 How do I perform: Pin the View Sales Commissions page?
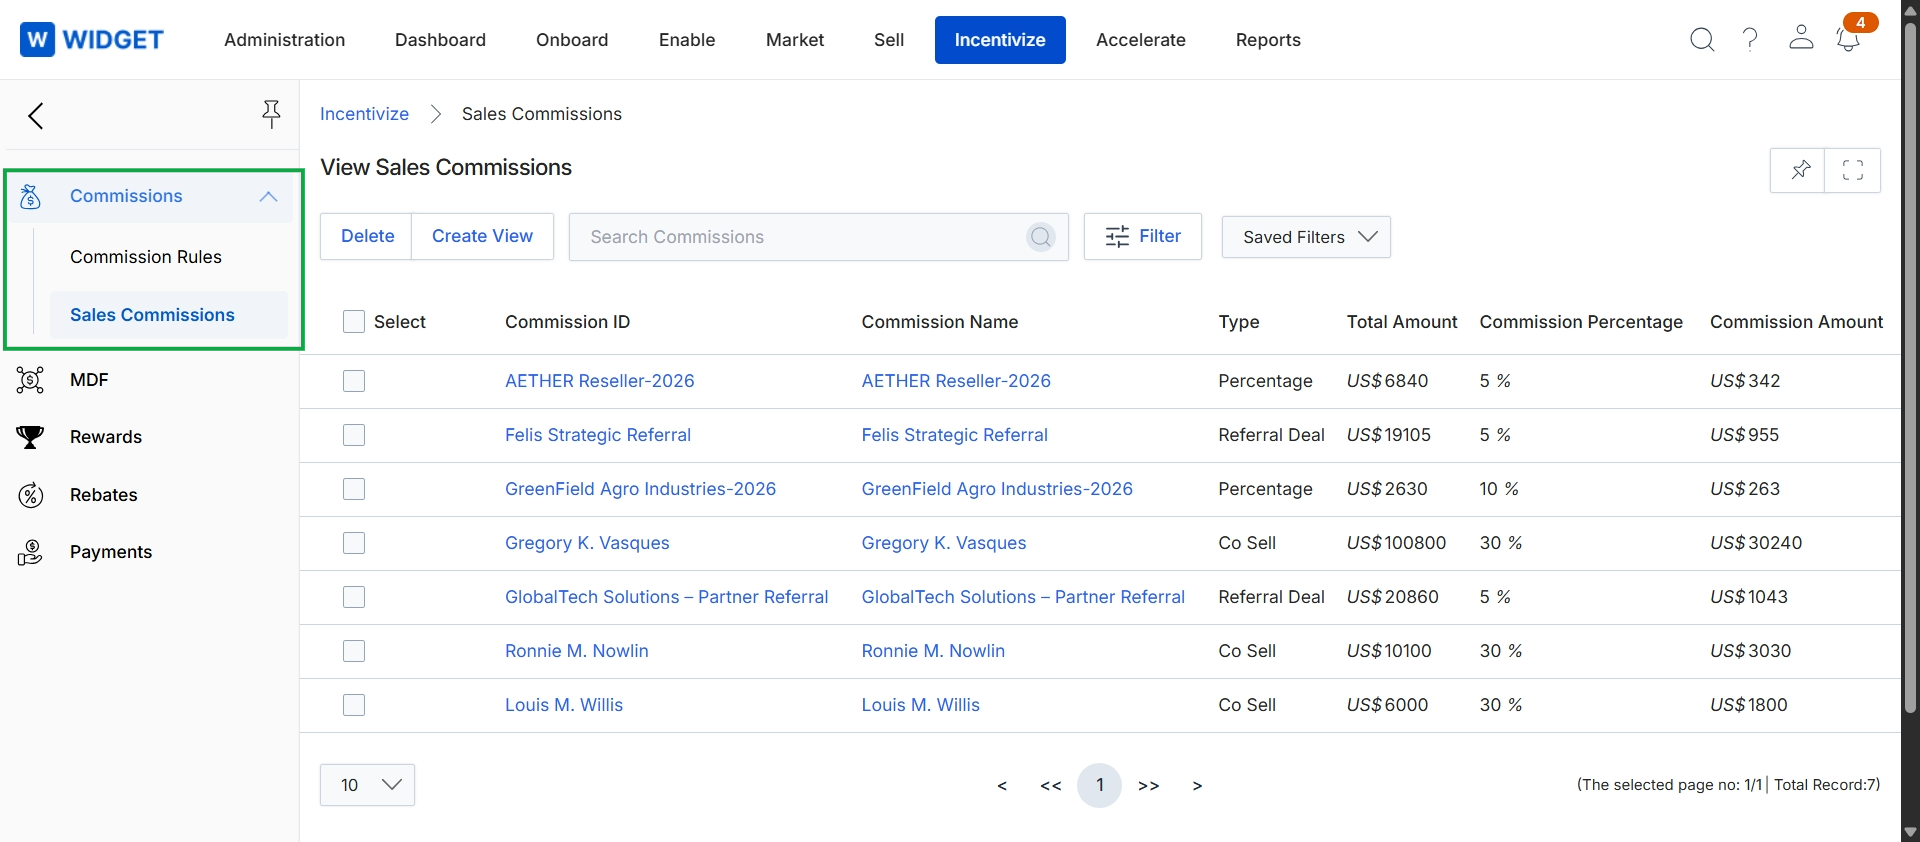1798,170
